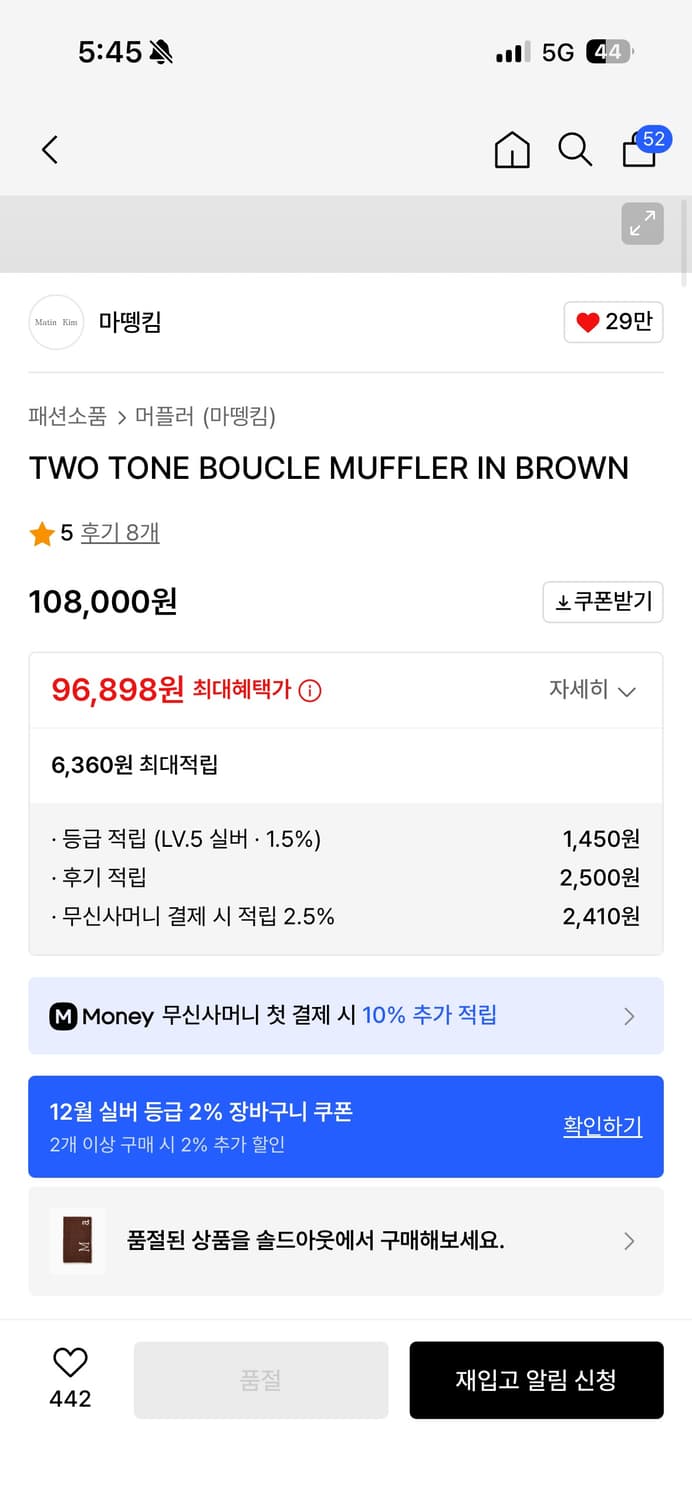Open the 무신사머니 10% 추가 적립 banner arrow
The width and height of the screenshot is (692, 1500).
coord(629,1016)
